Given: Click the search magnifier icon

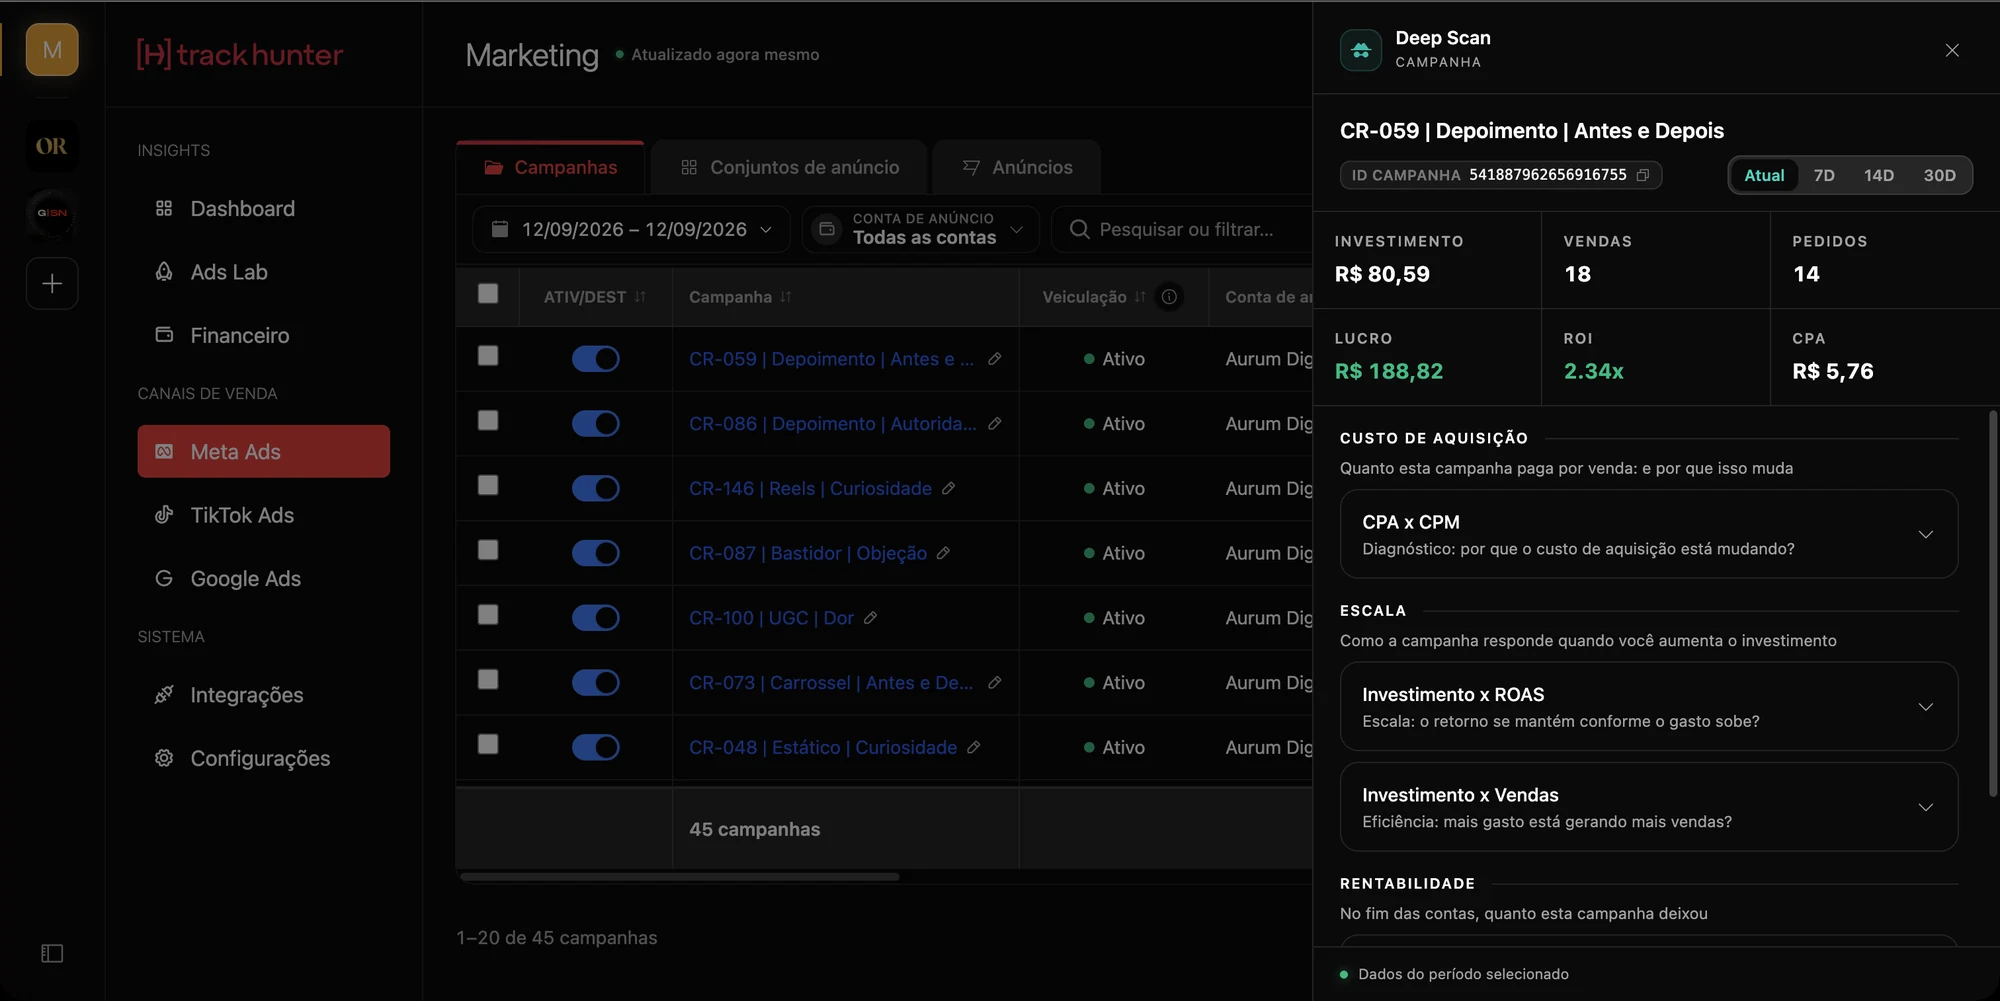Looking at the screenshot, I should point(1079,230).
